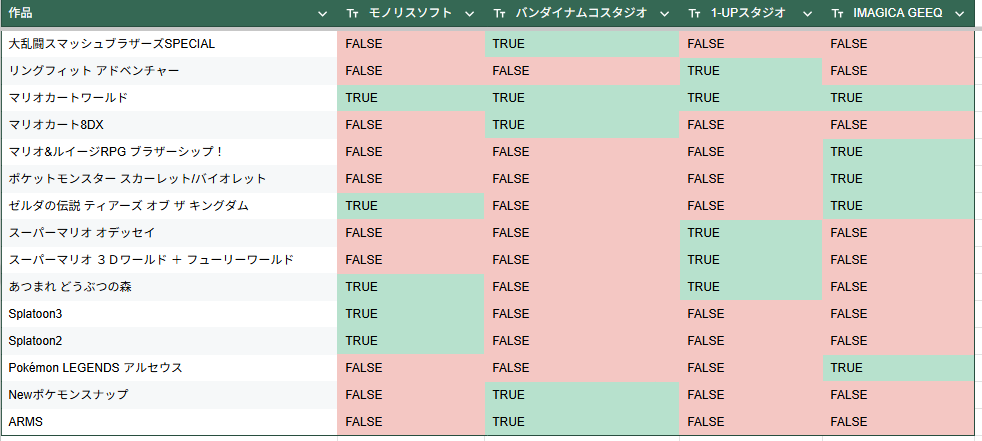Select the IMAGICA GEEQ header label
This screenshot has height=441, width=982.
click(897, 13)
